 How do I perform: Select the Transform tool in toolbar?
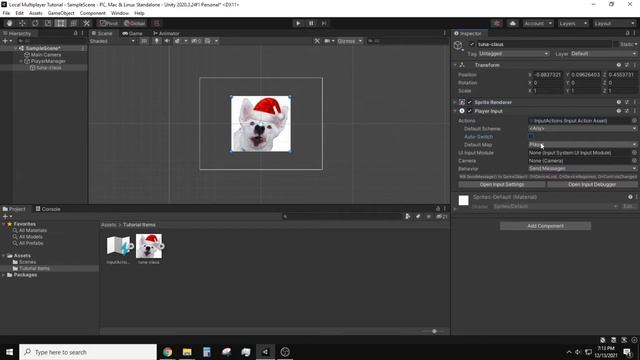[x=74, y=23]
